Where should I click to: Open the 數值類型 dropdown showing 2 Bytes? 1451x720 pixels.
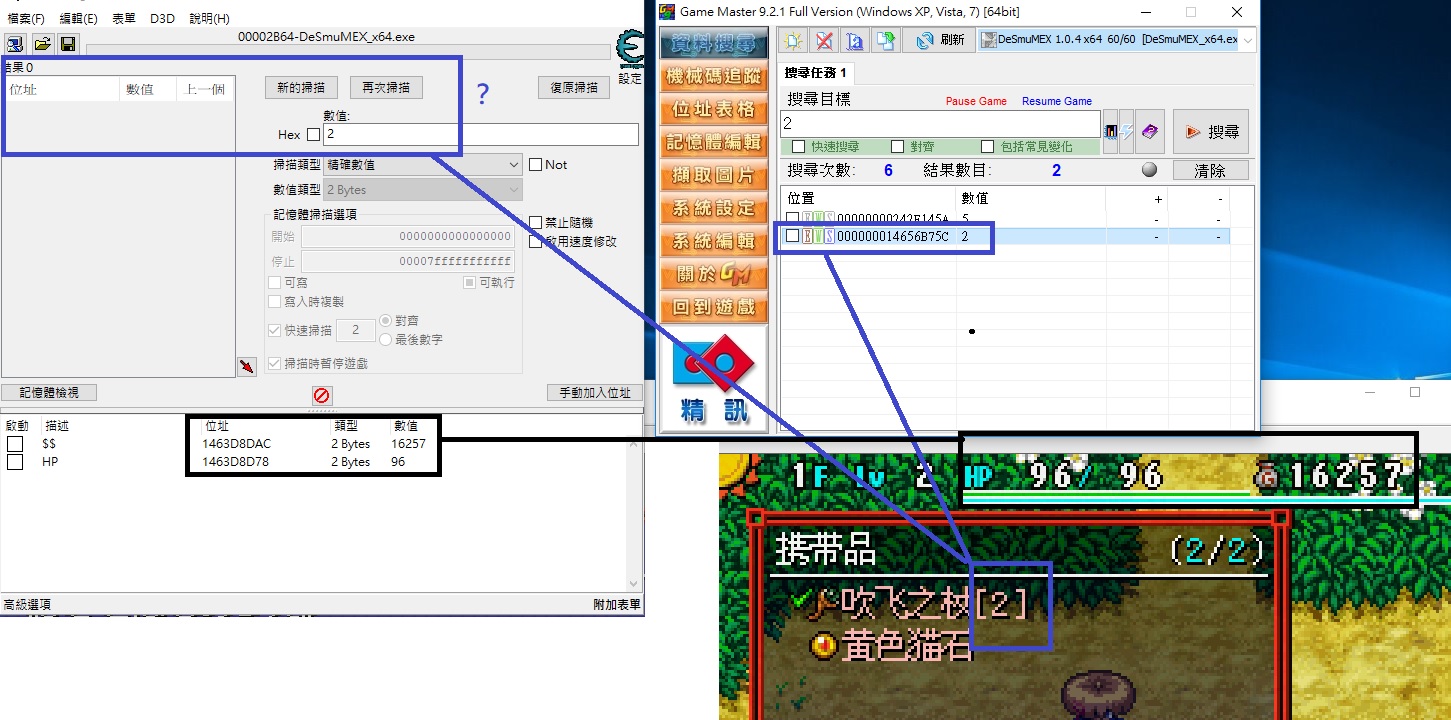(x=423, y=190)
